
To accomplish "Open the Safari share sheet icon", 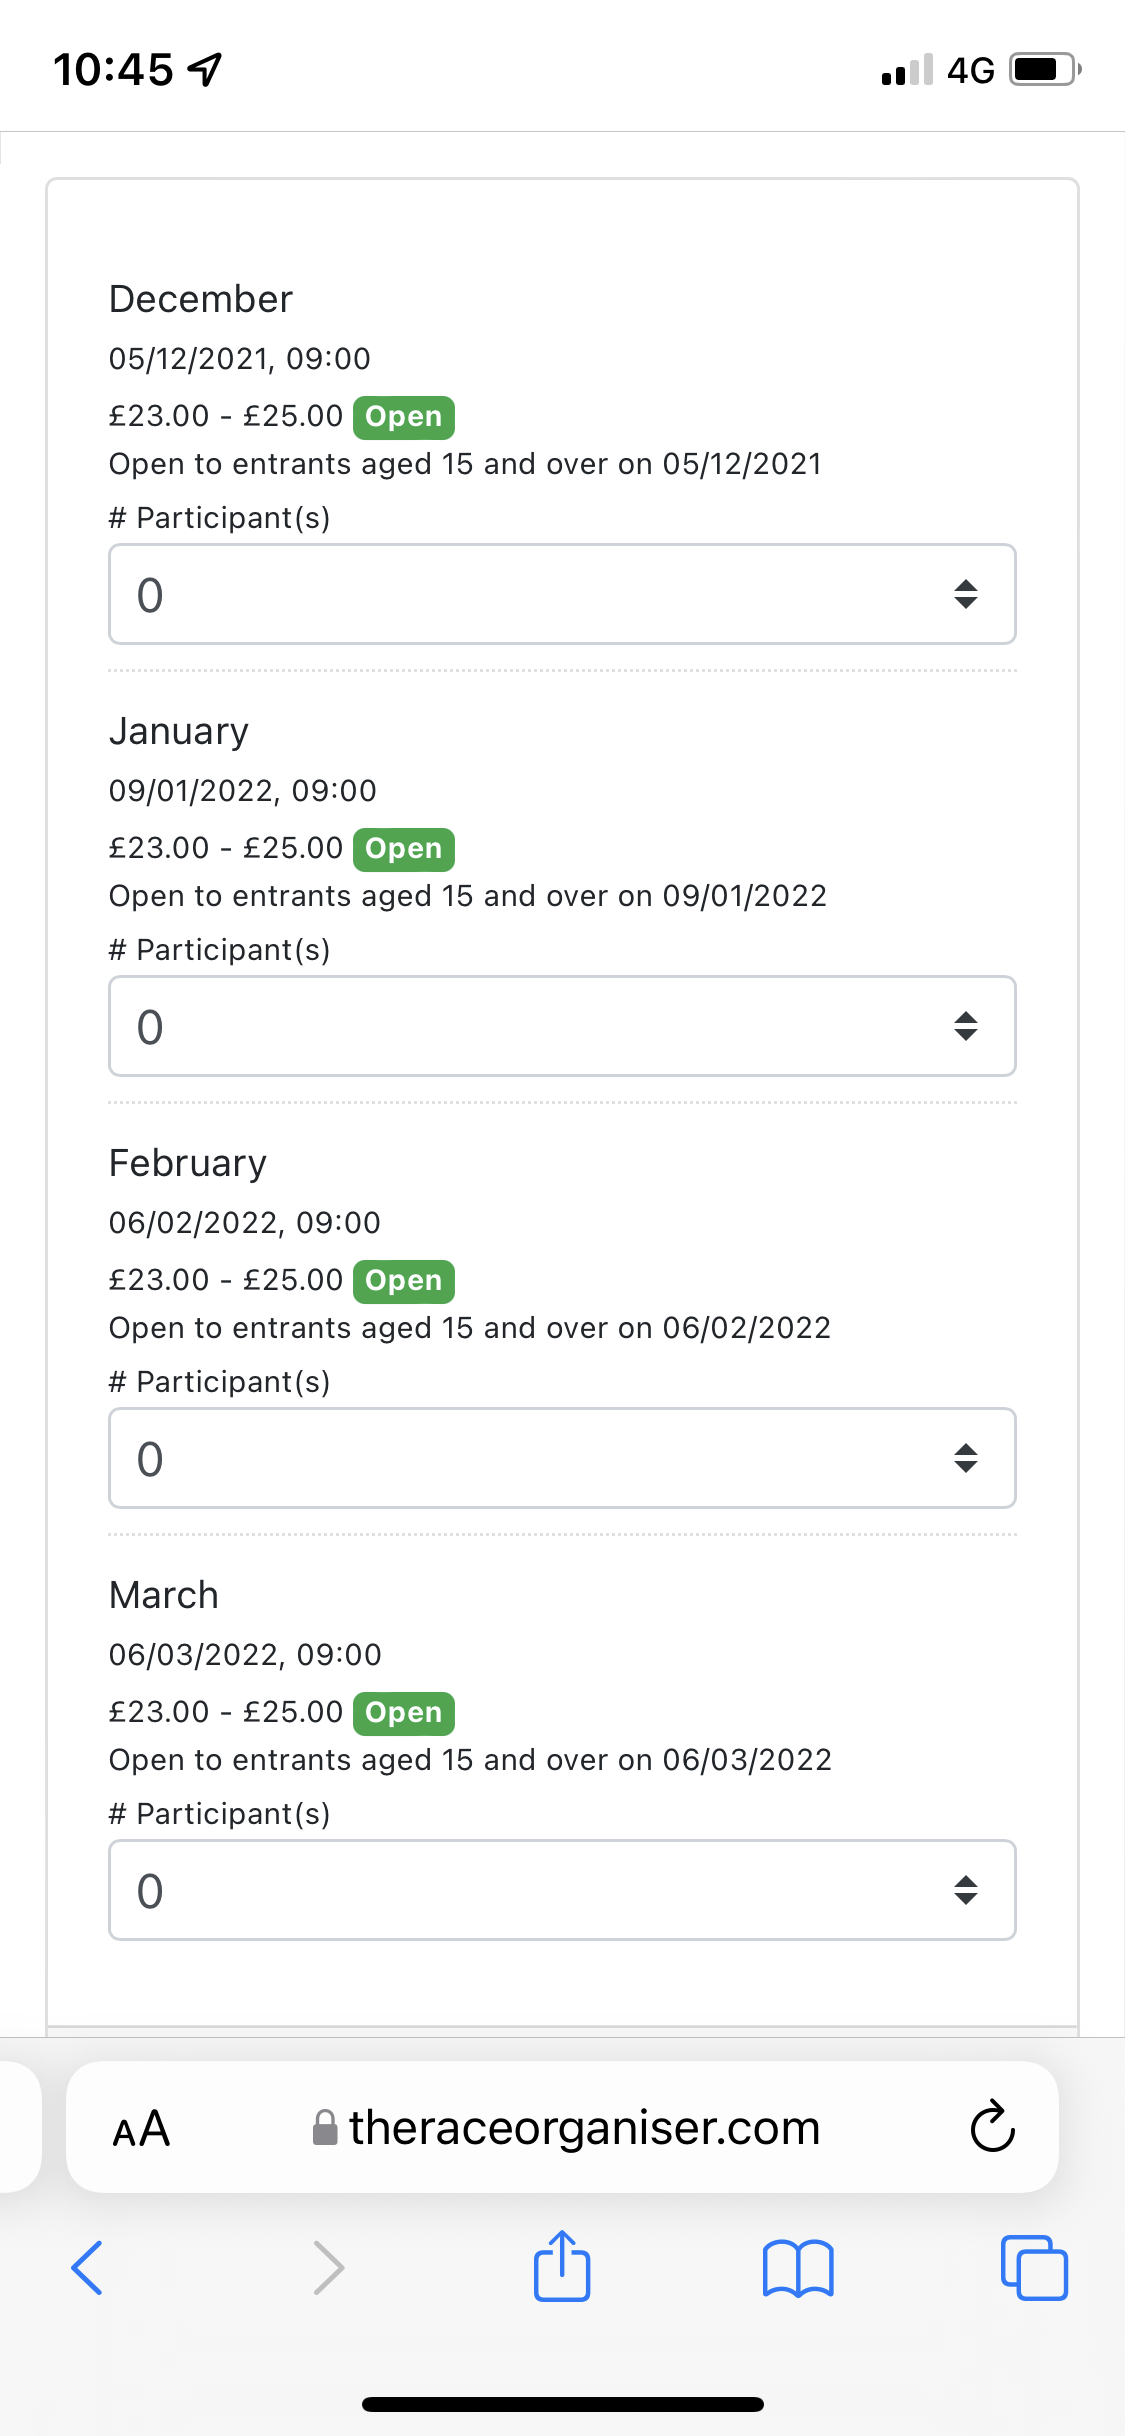I will (x=562, y=2266).
